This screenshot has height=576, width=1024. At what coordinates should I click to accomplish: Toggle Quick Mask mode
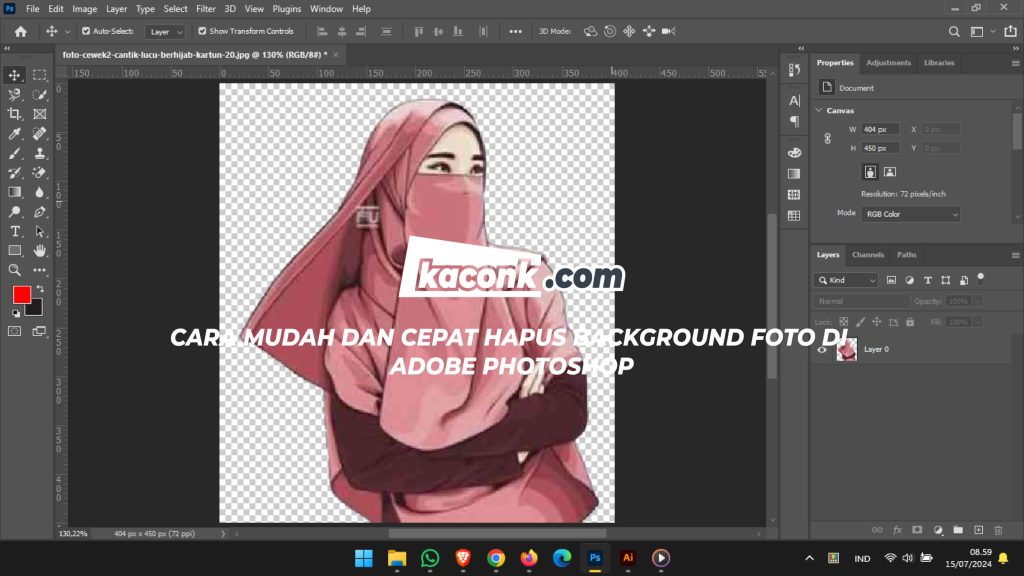pos(14,331)
